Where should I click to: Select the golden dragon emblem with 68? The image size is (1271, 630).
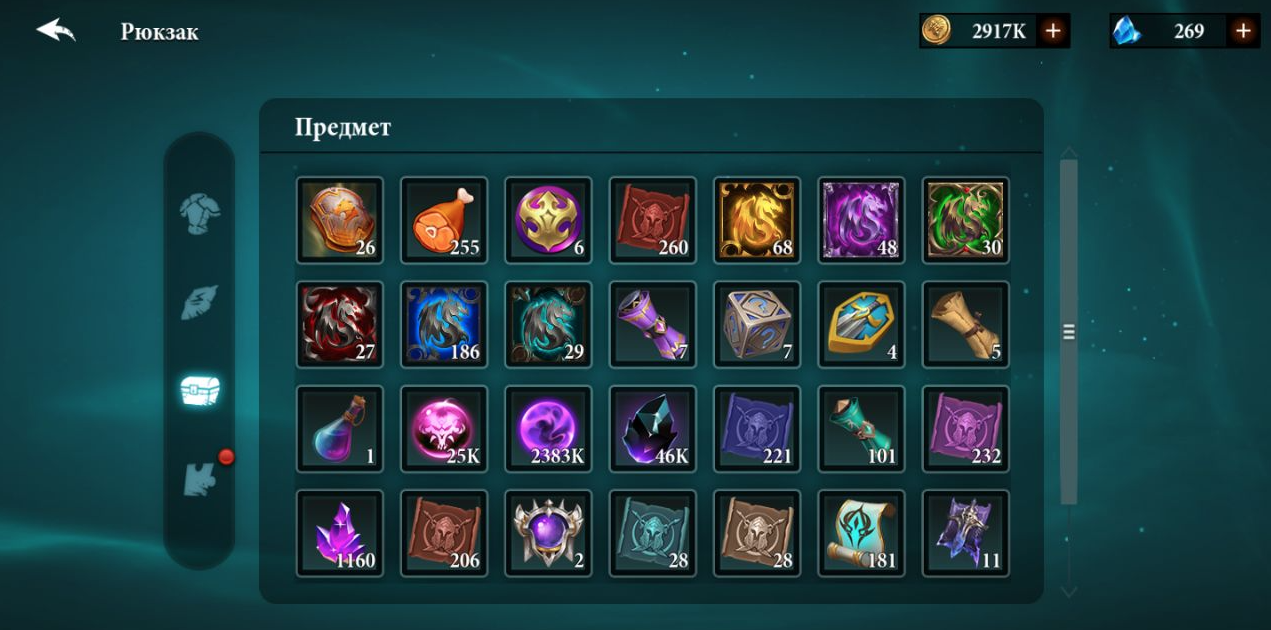pos(757,220)
